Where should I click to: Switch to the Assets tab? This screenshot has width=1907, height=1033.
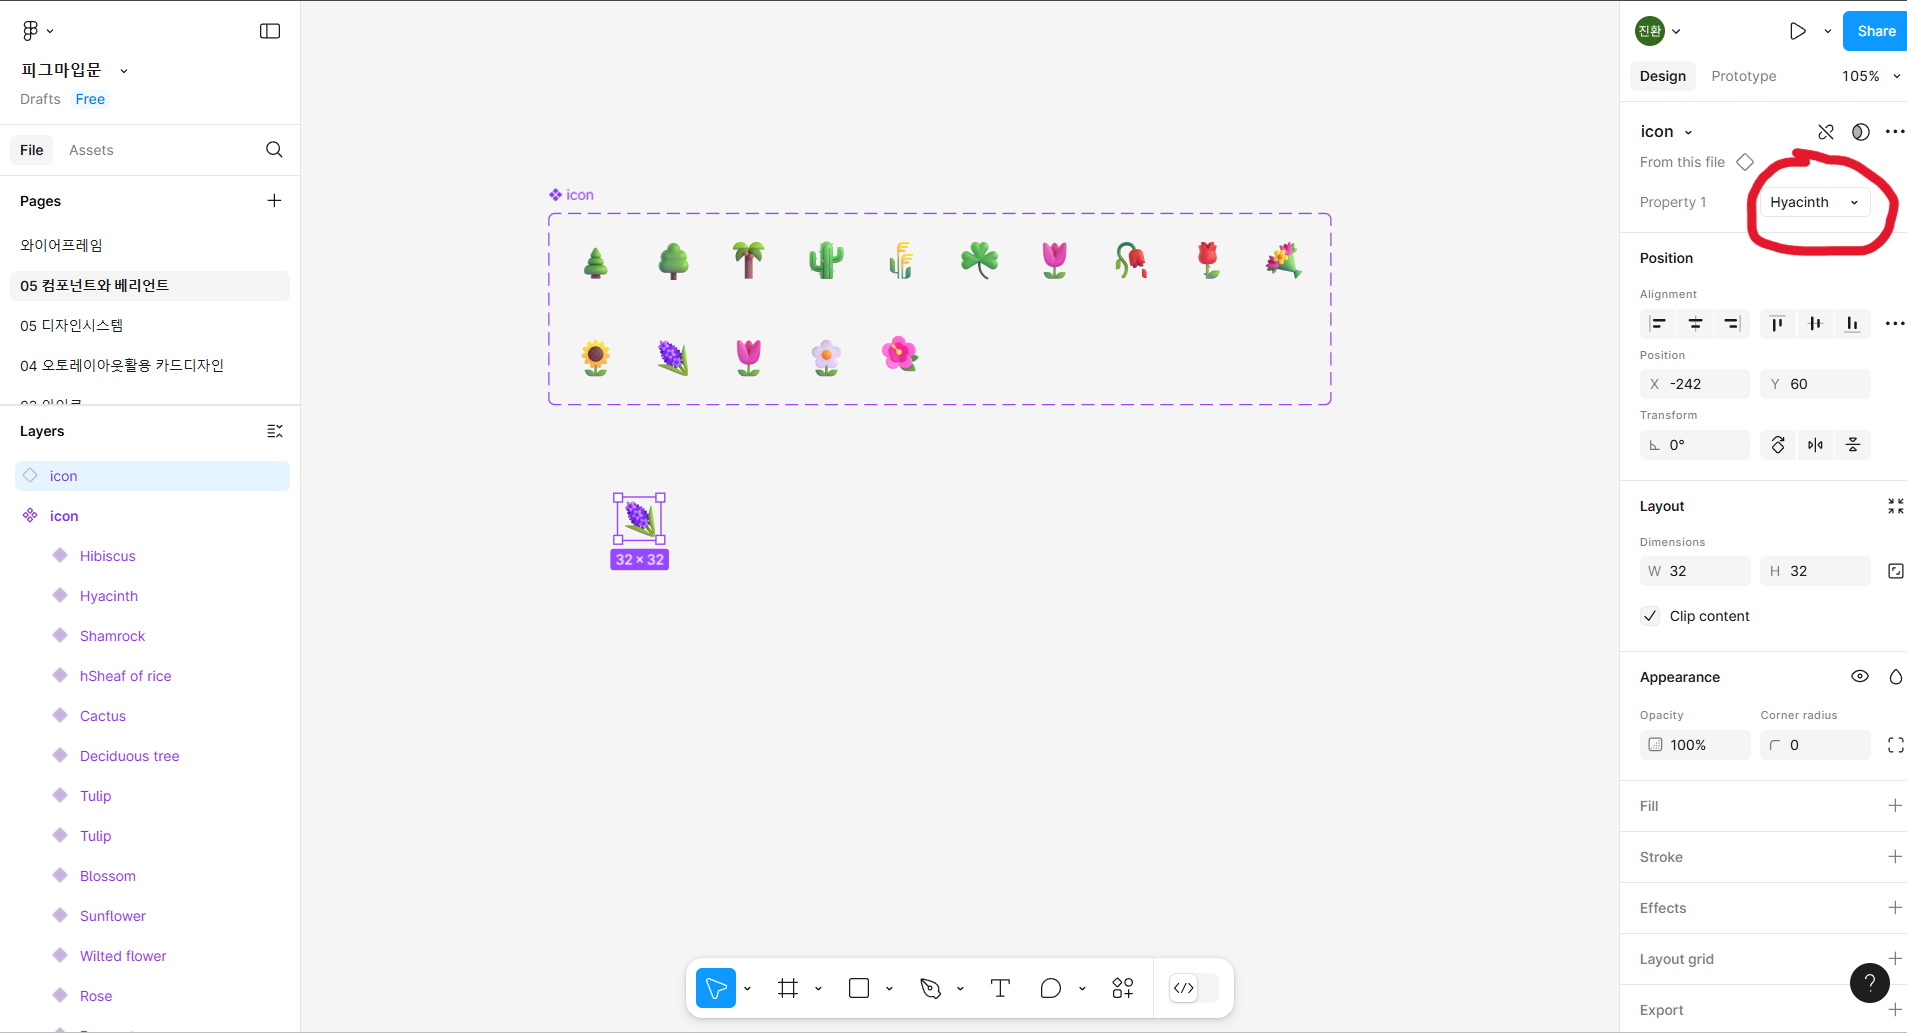(x=91, y=150)
